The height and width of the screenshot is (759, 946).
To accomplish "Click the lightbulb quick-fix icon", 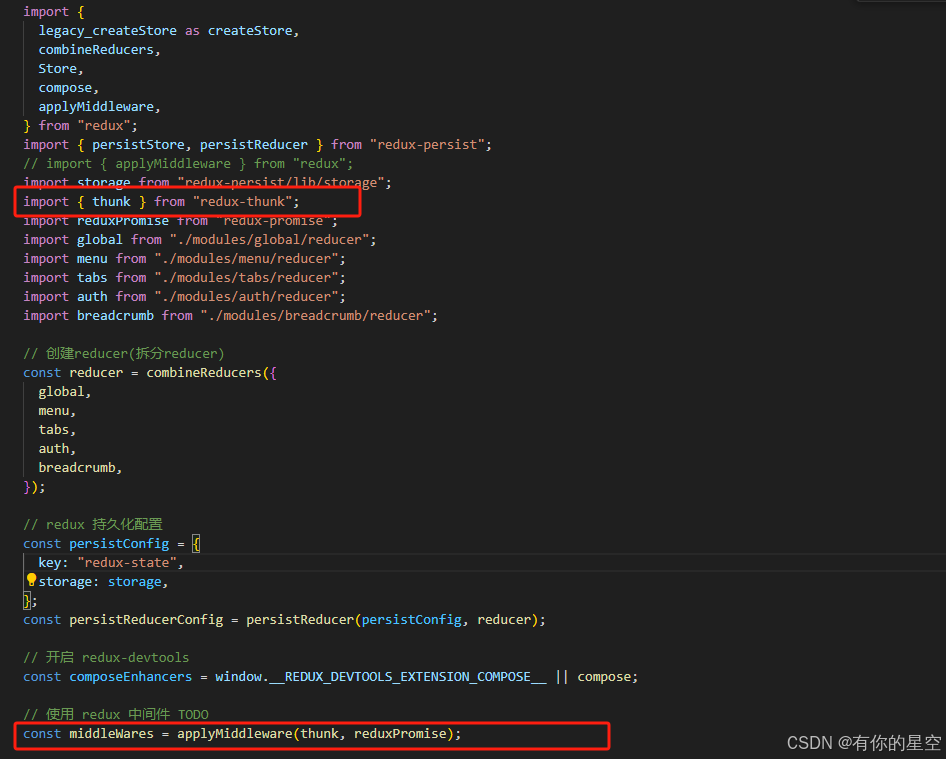I will point(31,580).
